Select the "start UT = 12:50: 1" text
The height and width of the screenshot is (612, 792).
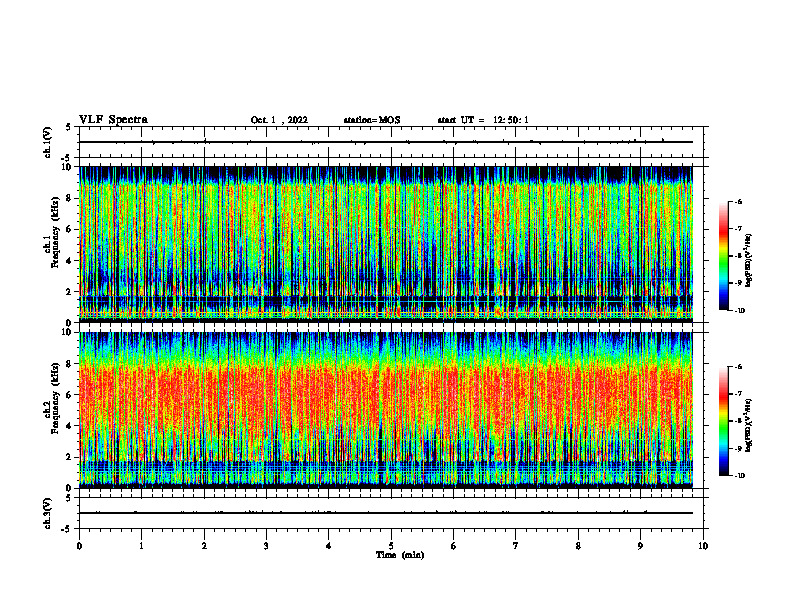click(x=483, y=120)
